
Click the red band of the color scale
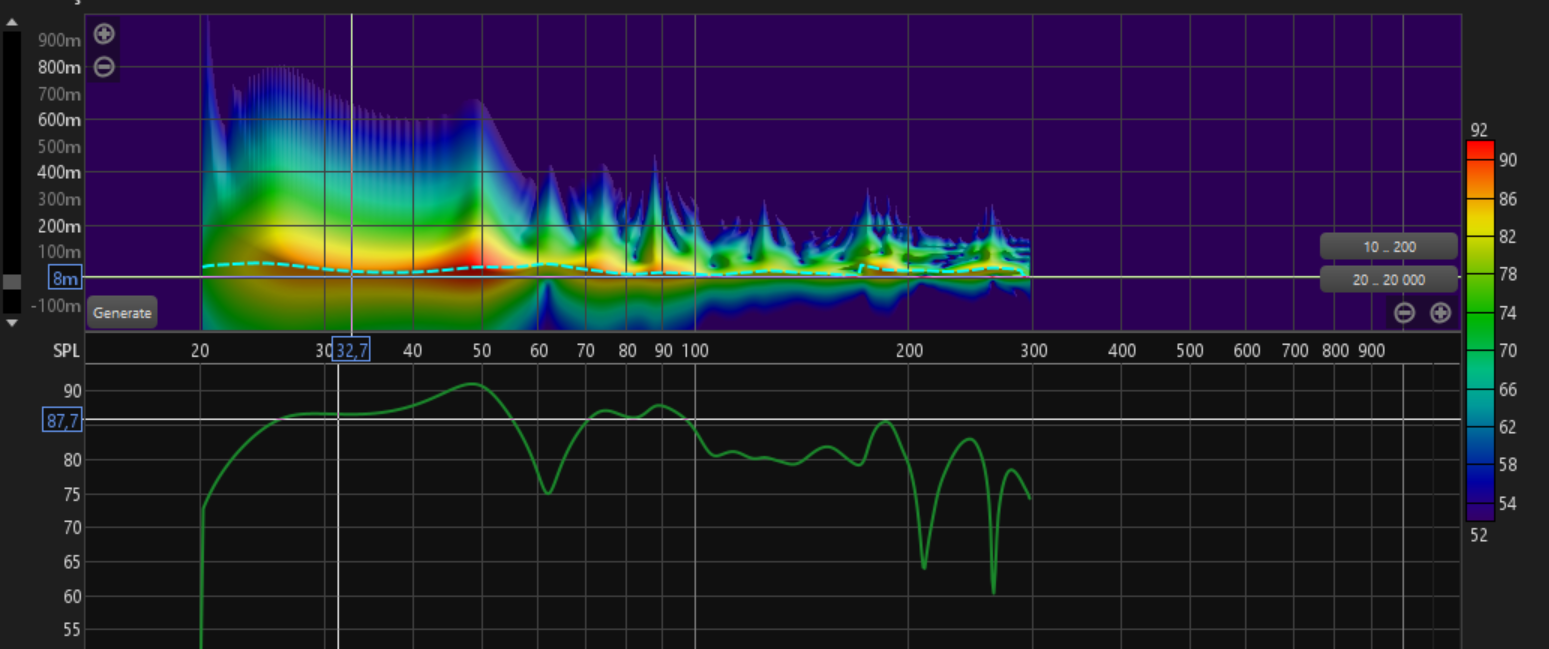click(1480, 152)
